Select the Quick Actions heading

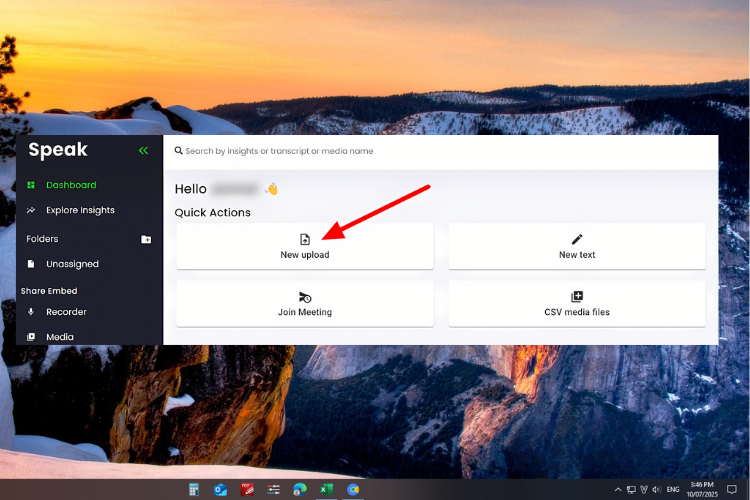212,212
